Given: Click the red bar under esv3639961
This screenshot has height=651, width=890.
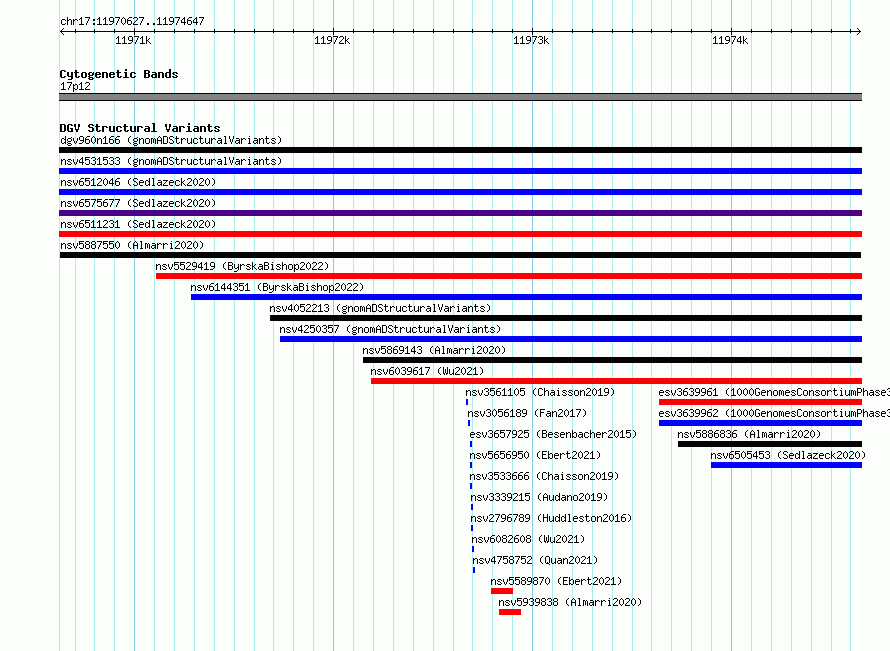Looking at the screenshot, I should click(760, 402).
